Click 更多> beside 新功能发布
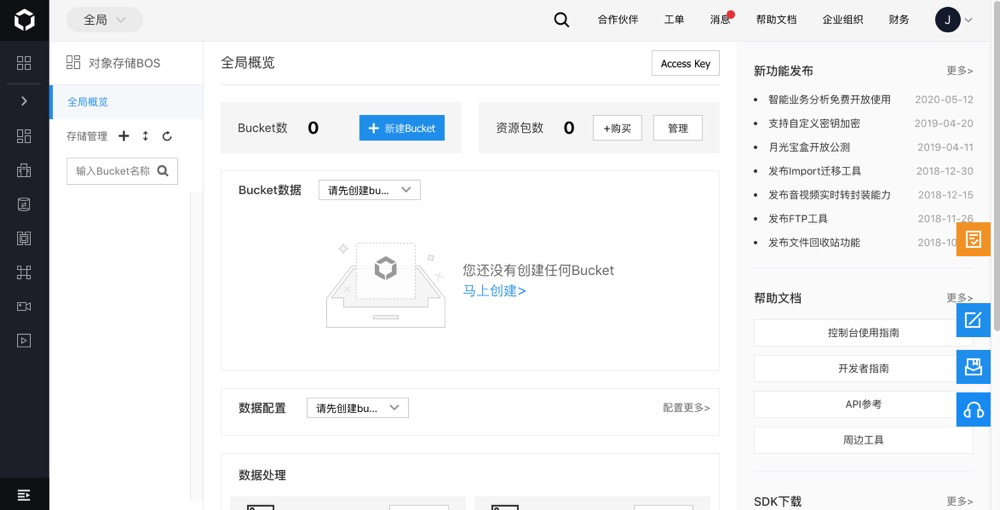This screenshot has width=1000, height=510. pyautogui.click(x=960, y=71)
